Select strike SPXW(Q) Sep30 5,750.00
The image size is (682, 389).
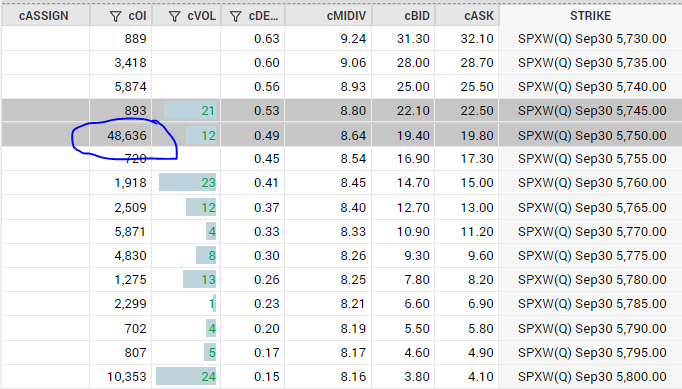tap(592, 135)
